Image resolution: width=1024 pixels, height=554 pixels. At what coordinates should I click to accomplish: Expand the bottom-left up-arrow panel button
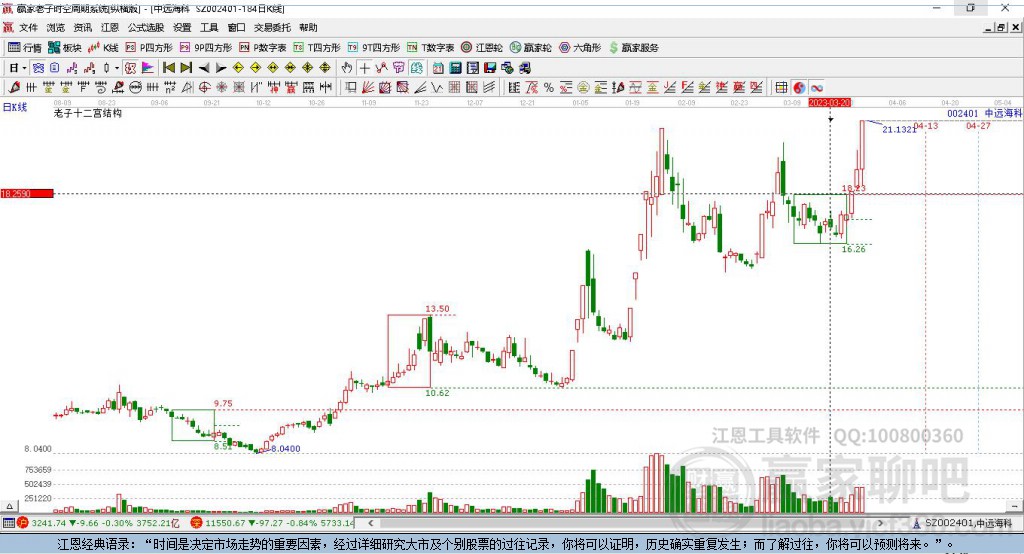(x=9, y=506)
